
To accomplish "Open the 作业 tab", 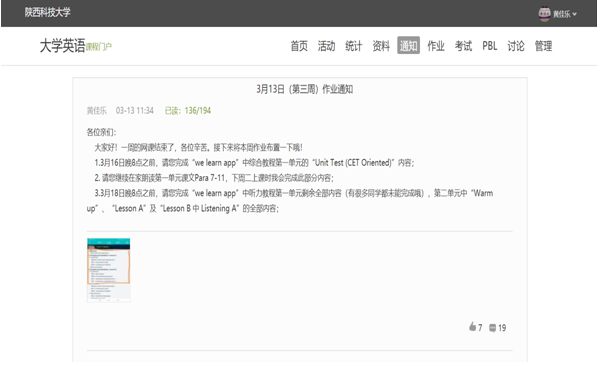I will pos(436,46).
